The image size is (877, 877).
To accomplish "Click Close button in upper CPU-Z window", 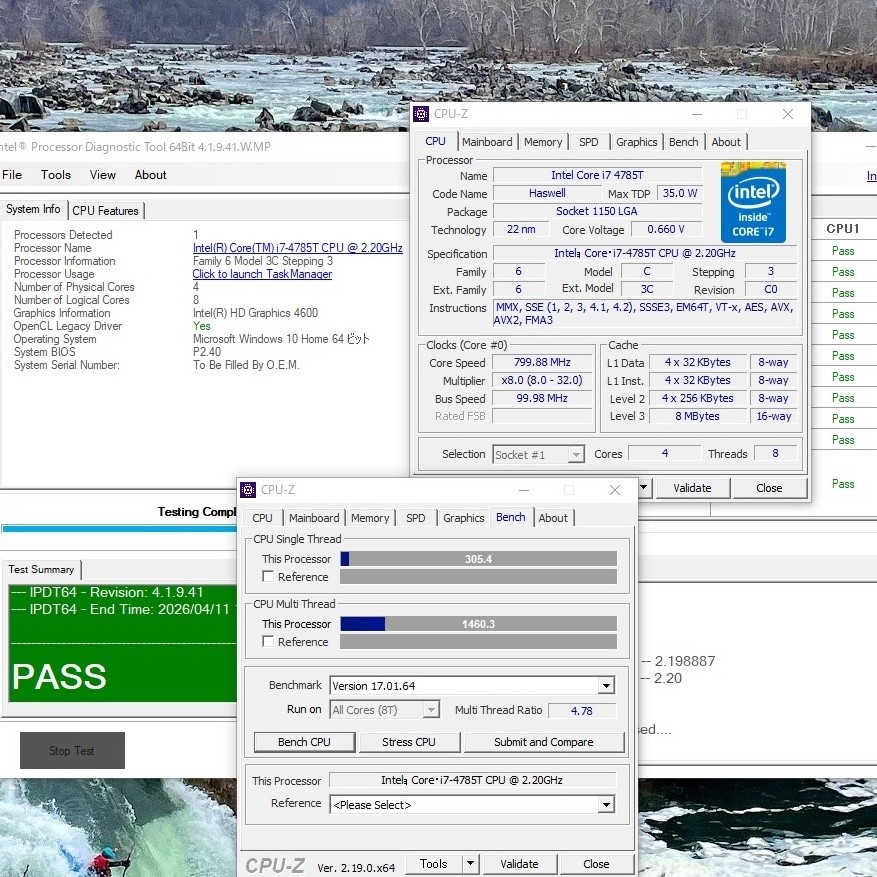I will 769,488.
